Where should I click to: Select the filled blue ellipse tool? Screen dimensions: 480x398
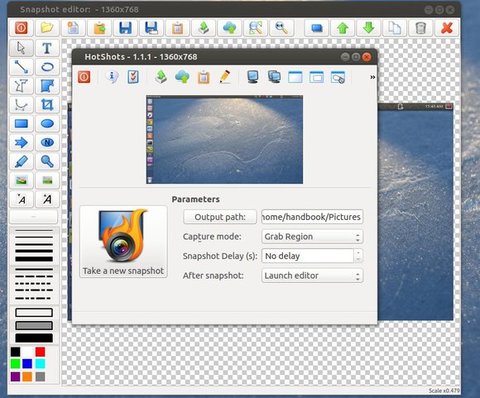coord(47,124)
